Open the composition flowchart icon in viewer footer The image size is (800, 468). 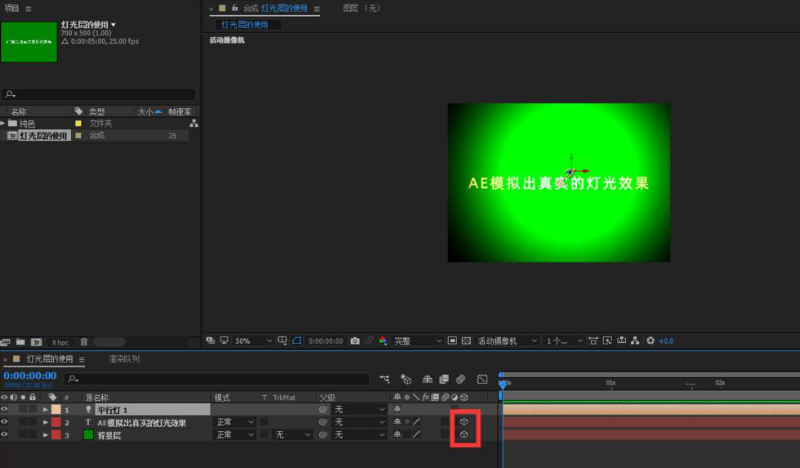click(x=635, y=340)
